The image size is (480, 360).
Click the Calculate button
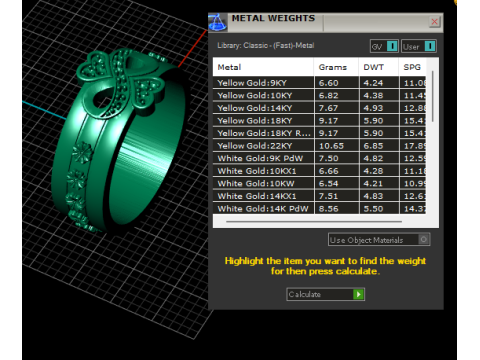tap(325, 294)
